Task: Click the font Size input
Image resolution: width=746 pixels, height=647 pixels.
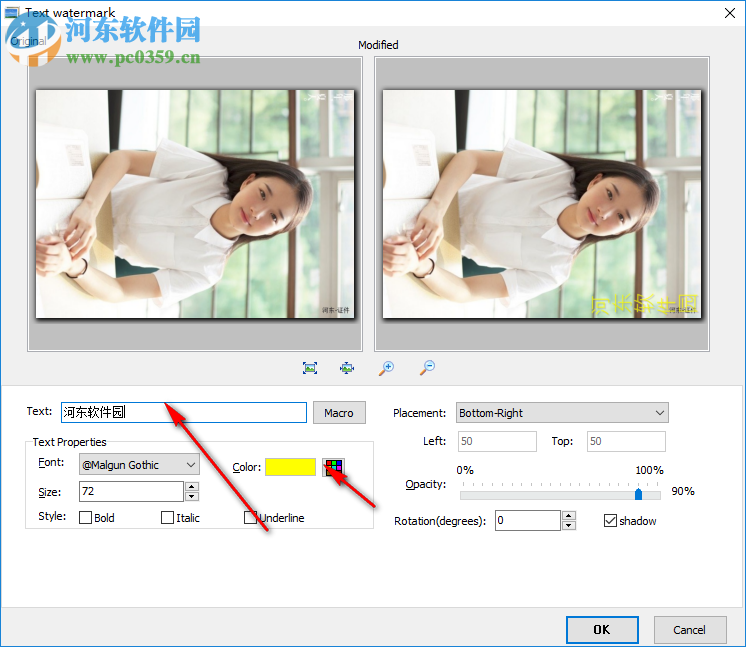Action: pyautogui.click(x=131, y=491)
